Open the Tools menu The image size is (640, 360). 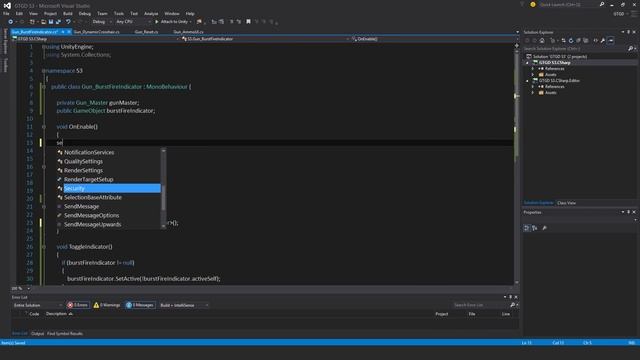tap(119, 13)
